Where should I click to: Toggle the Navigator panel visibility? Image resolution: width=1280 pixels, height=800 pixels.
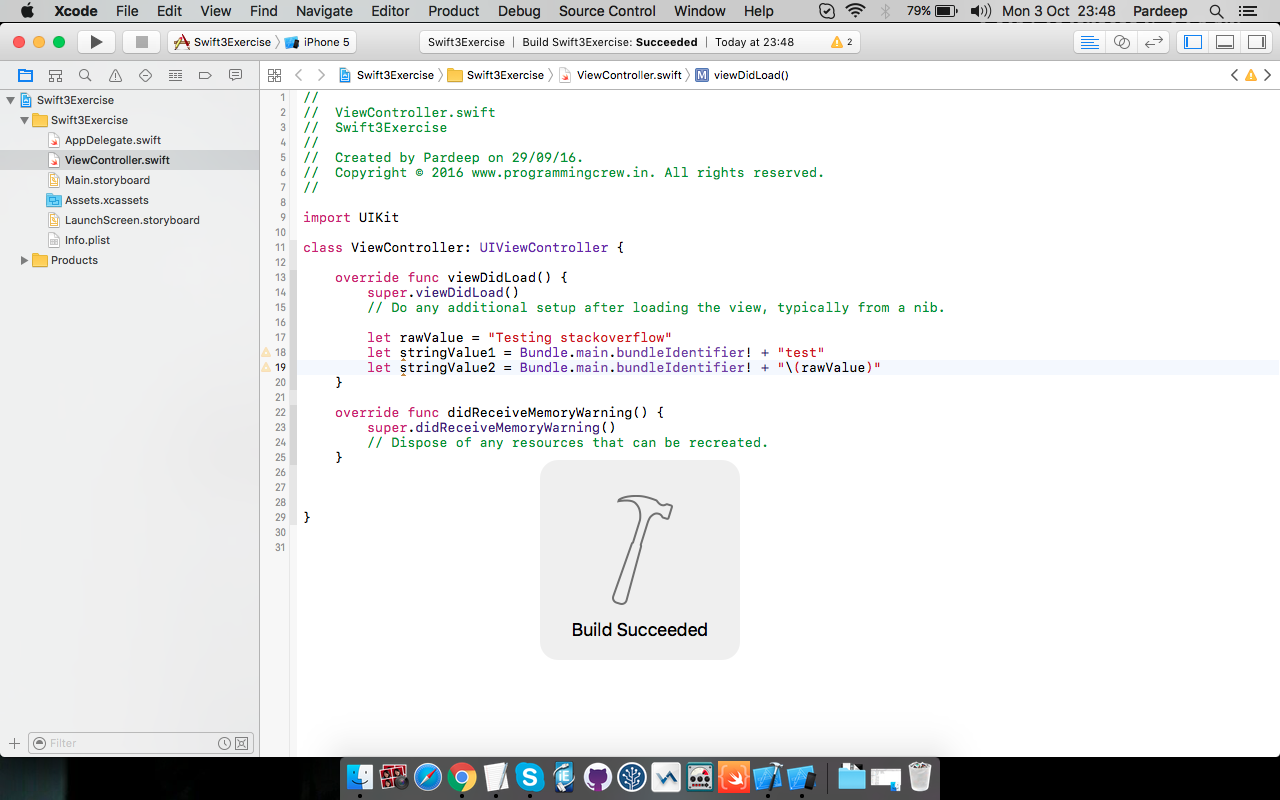tap(1192, 42)
